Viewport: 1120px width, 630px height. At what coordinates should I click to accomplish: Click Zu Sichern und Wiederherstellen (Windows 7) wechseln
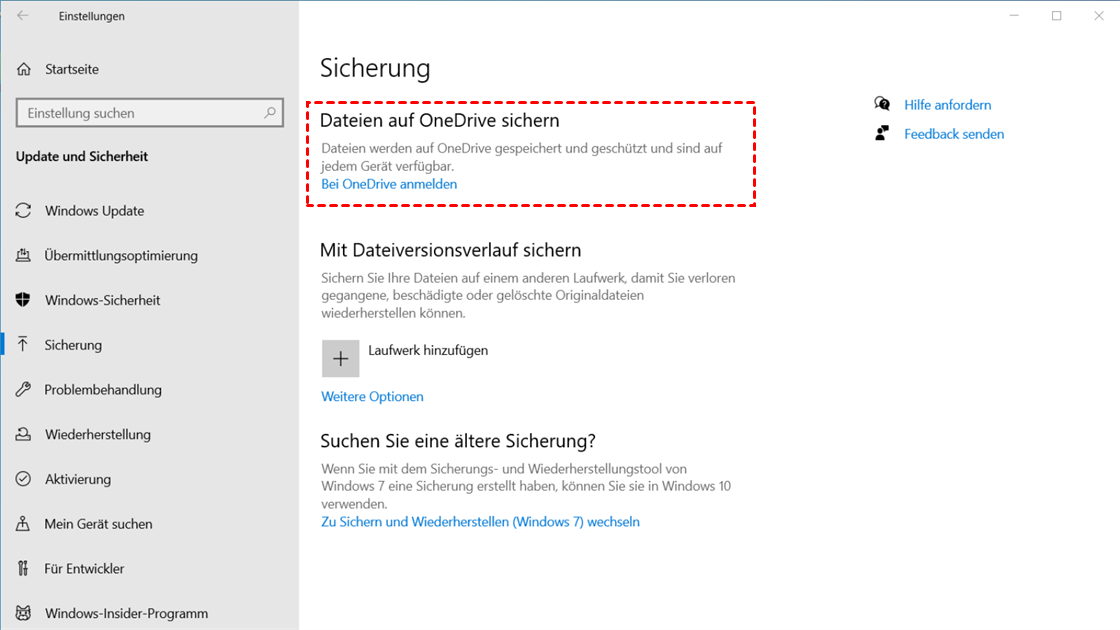pyautogui.click(x=480, y=521)
